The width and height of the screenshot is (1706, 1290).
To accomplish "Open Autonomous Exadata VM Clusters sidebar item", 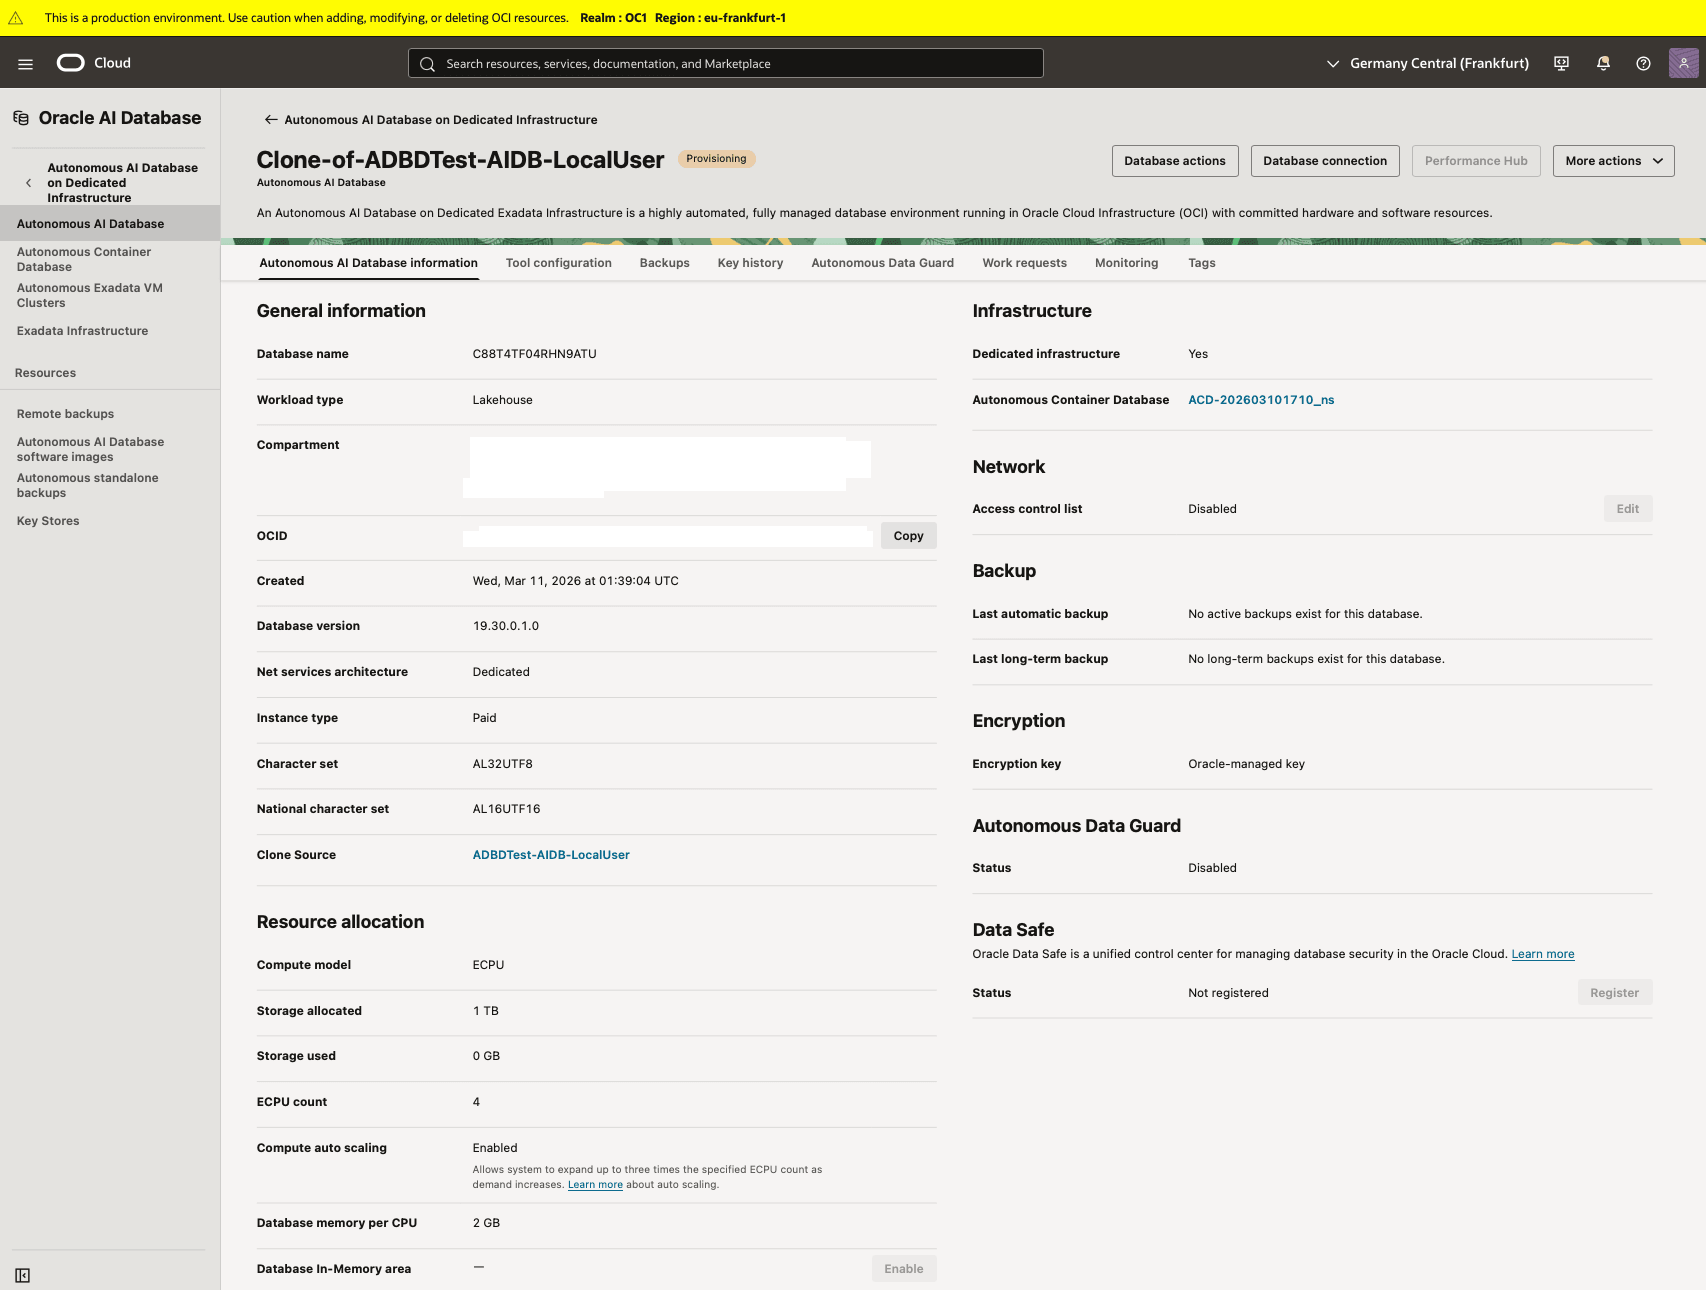I will click(x=90, y=296).
